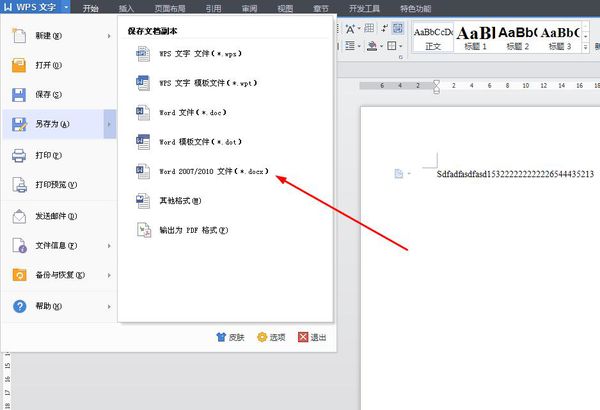Apply the 正文 style

click(433, 38)
